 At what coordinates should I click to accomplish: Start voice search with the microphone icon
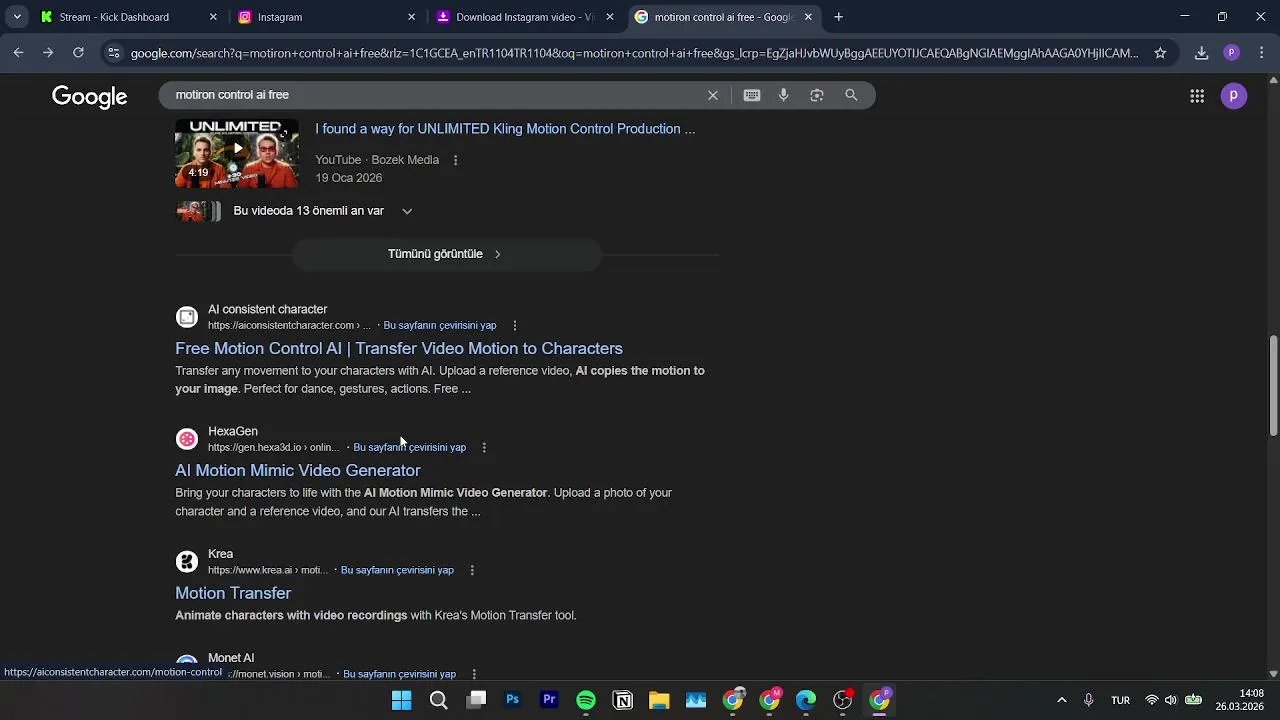(784, 95)
